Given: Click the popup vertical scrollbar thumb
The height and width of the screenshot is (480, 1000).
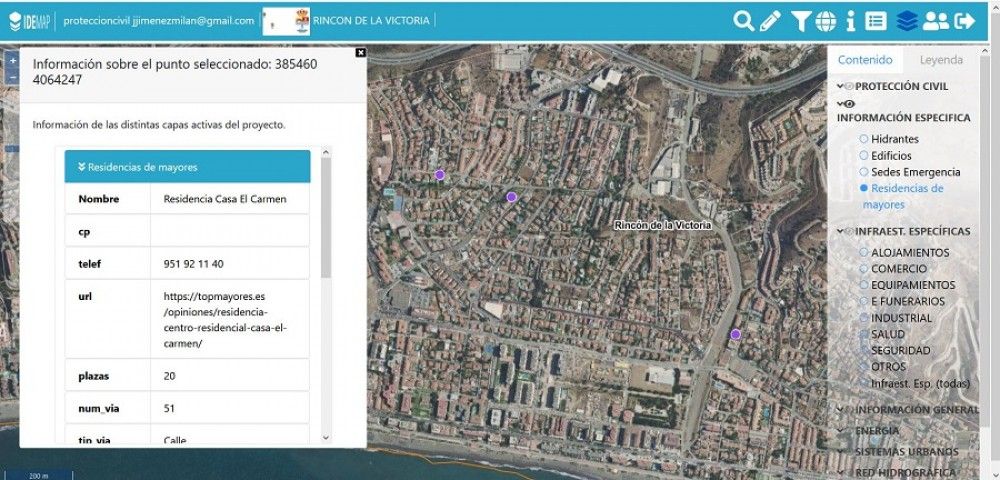Looking at the screenshot, I should coord(326,218).
